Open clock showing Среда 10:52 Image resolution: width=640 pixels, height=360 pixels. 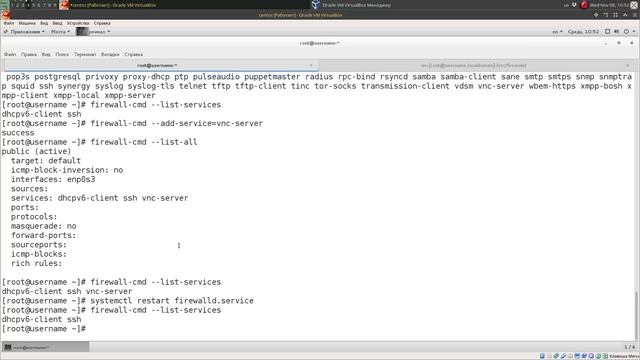tap(583, 31)
